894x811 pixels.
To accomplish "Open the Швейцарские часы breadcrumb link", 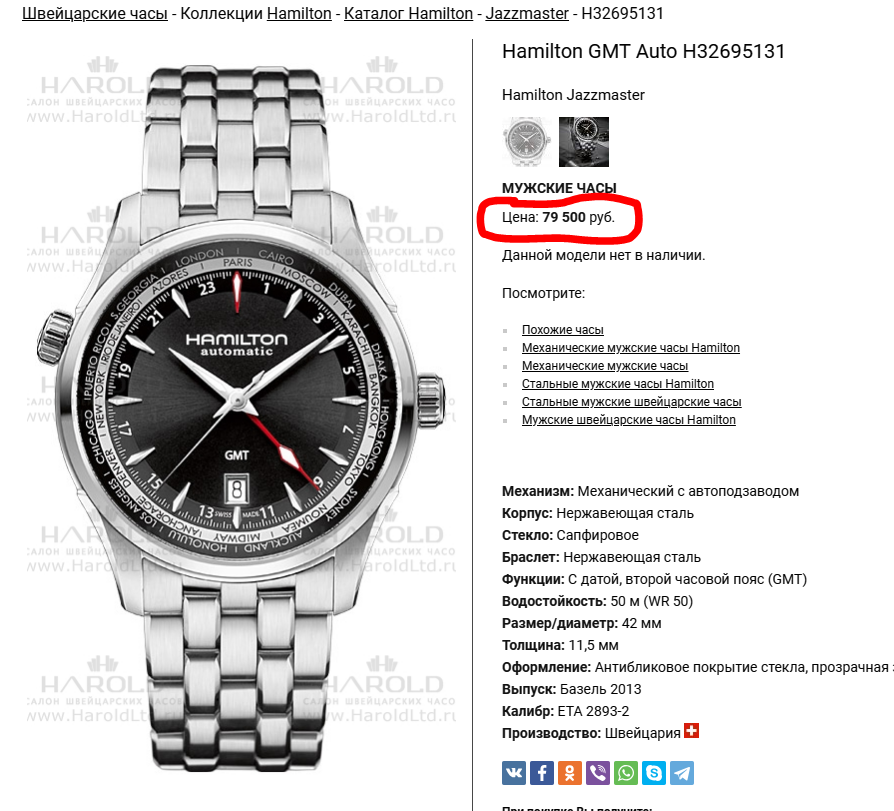I will [95, 13].
